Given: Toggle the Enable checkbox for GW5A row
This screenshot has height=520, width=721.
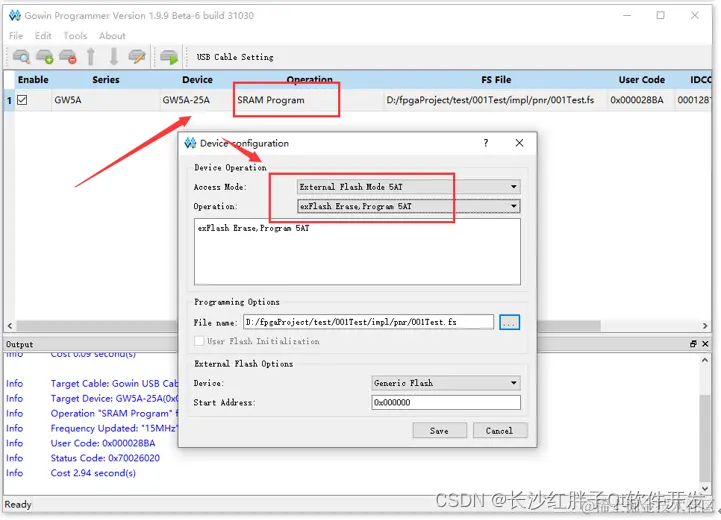Looking at the screenshot, I should [22, 100].
